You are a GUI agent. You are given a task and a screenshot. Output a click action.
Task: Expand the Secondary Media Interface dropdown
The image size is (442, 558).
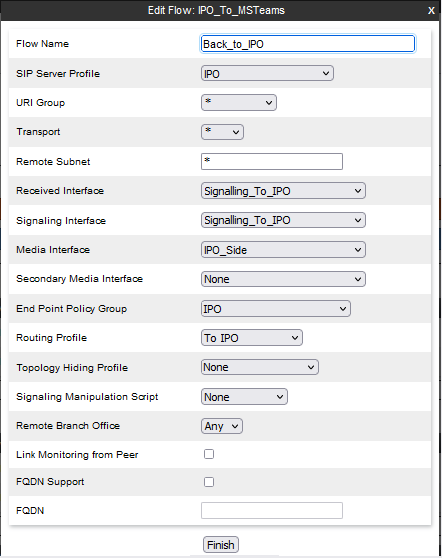pyautogui.click(x=283, y=279)
